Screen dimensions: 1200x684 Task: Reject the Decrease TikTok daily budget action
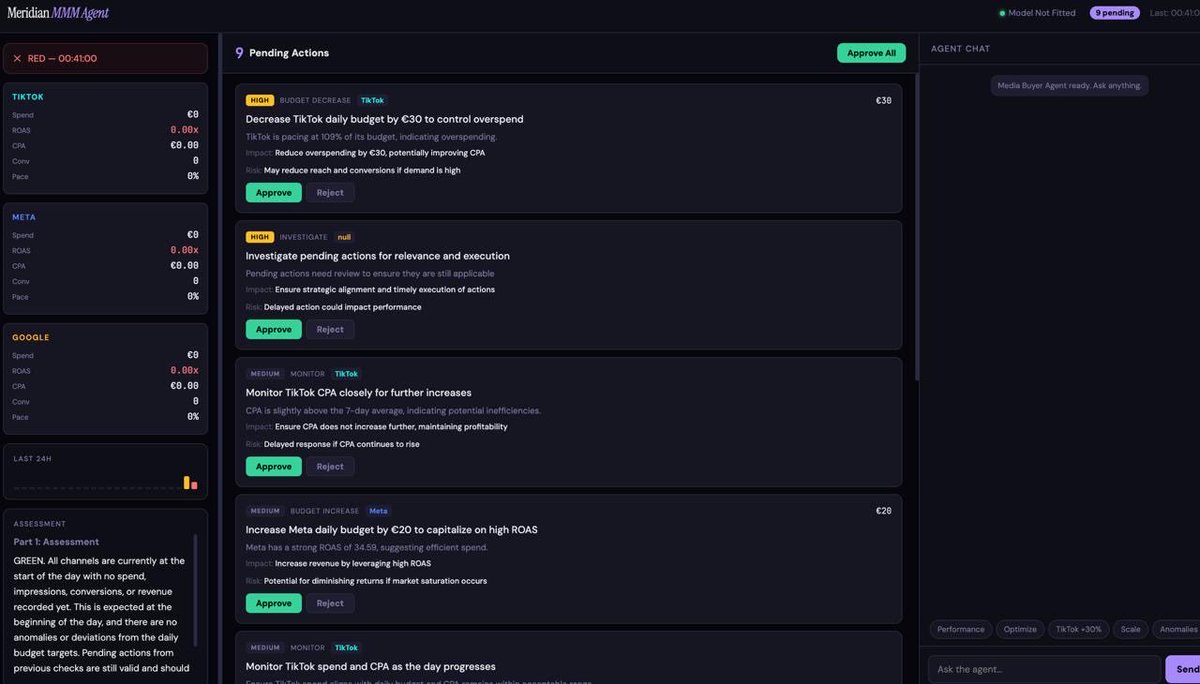click(x=330, y=193)
